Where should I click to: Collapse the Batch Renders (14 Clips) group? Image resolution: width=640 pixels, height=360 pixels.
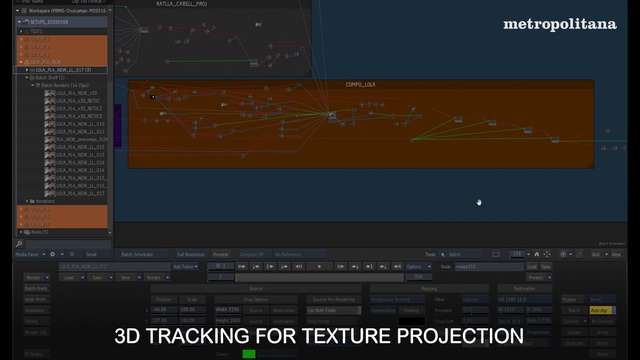coord(33,85)
